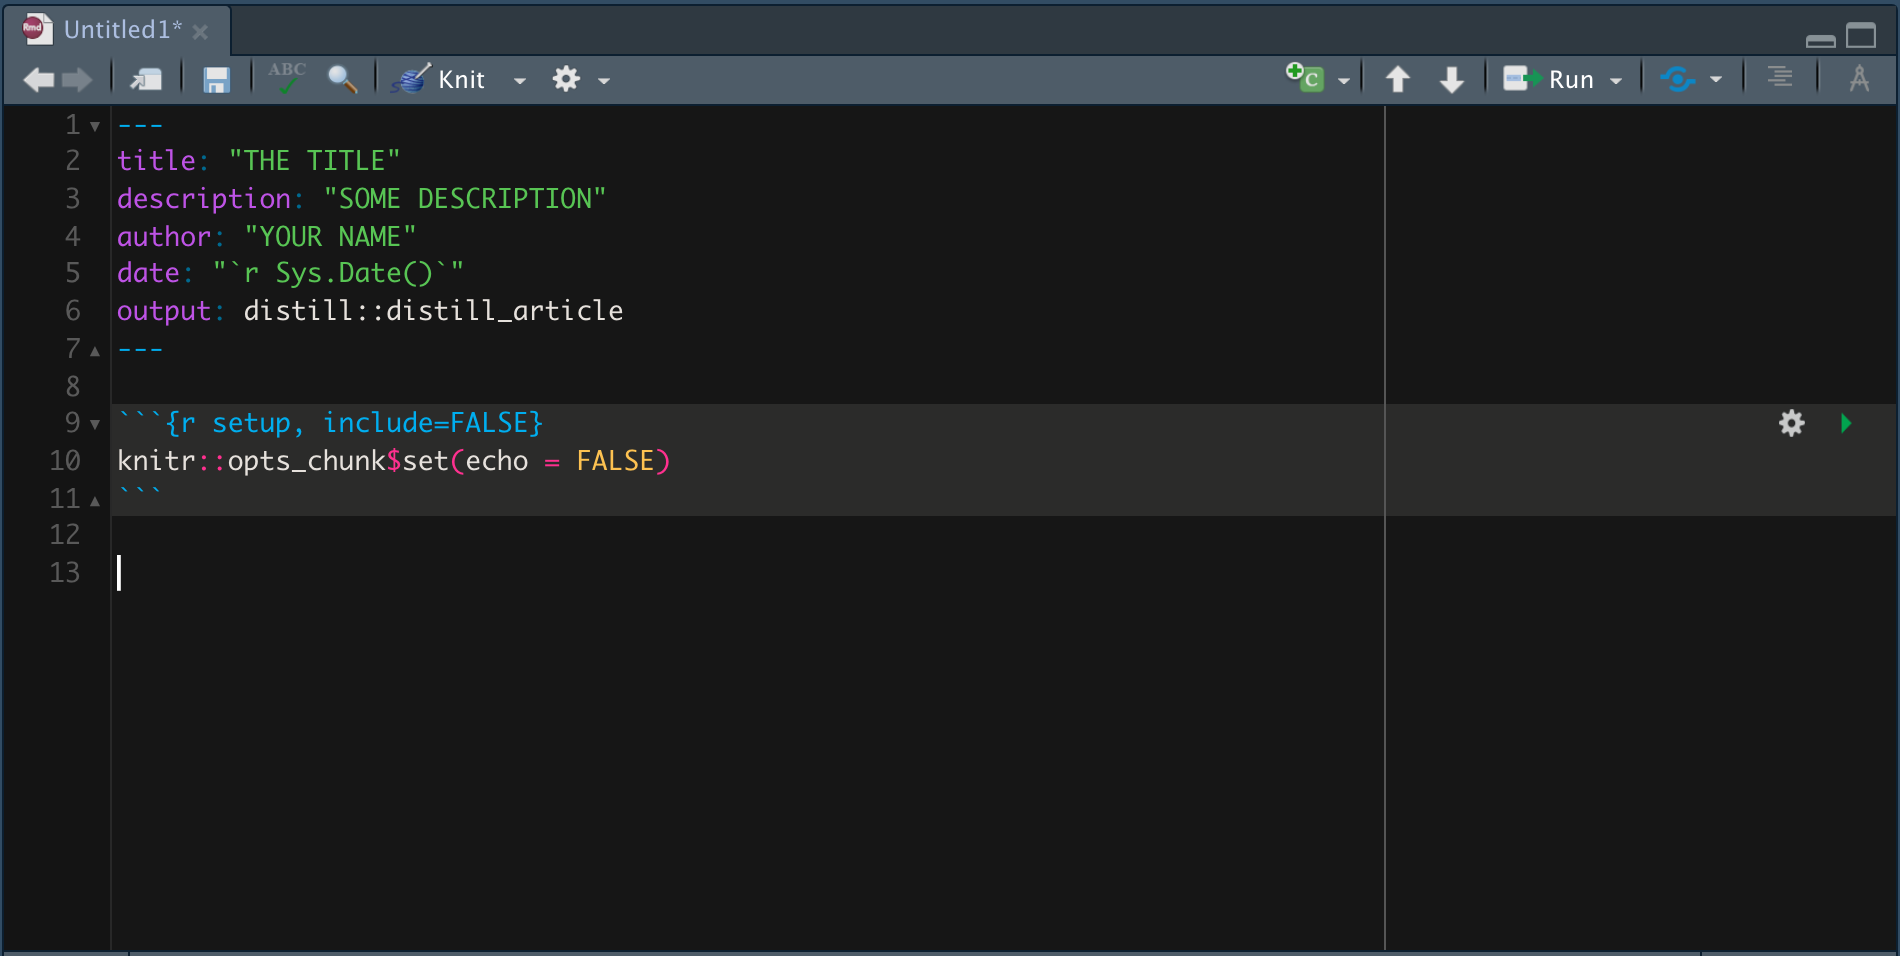Screen dimensions: 1900x956
Task: Go to next chunk with down arrow
Action: (1452, 79)
